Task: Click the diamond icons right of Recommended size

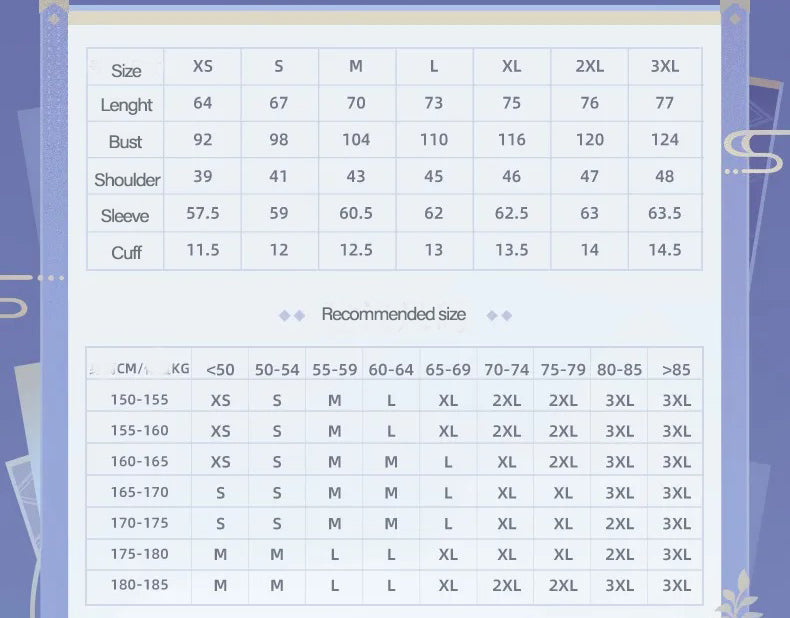Action: 499,315
